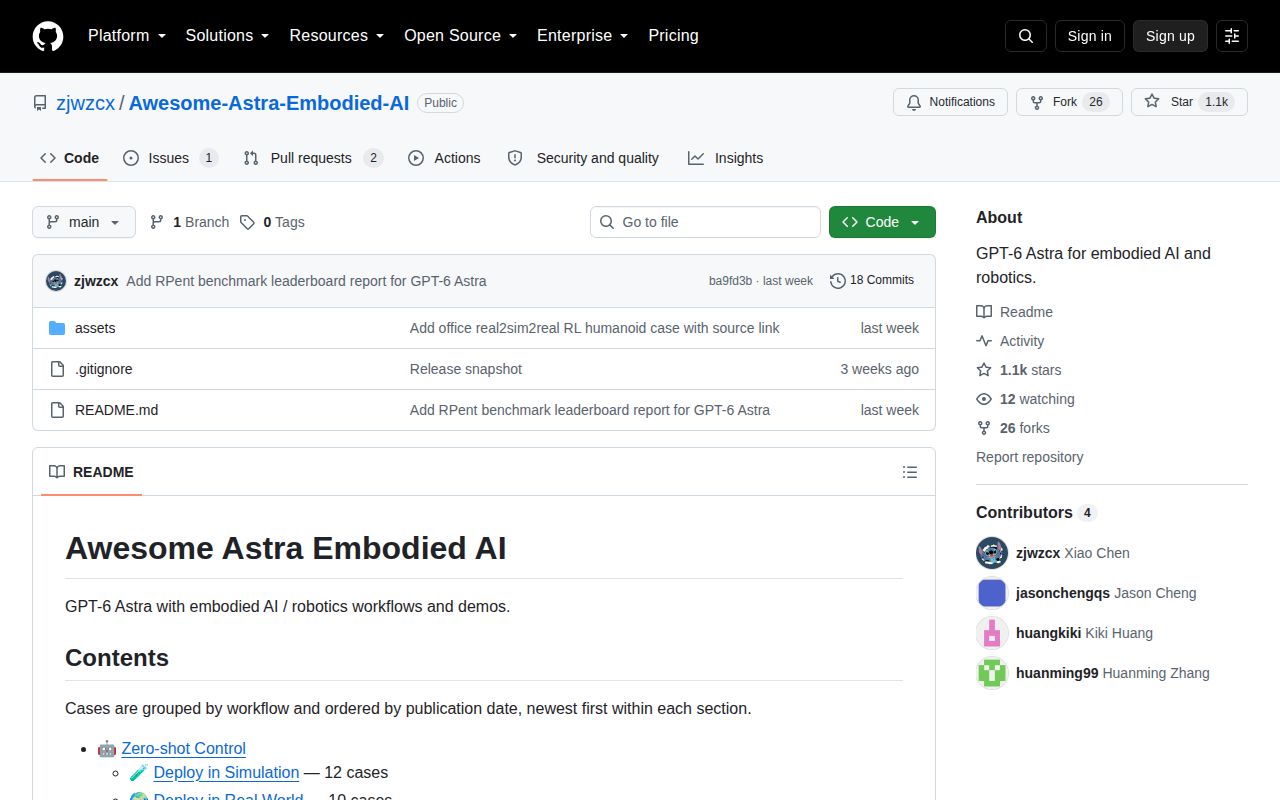Viewport: 1280px width, 800px height.
Task: Open latest commit message about RPent benchmark
Action: 306,281
